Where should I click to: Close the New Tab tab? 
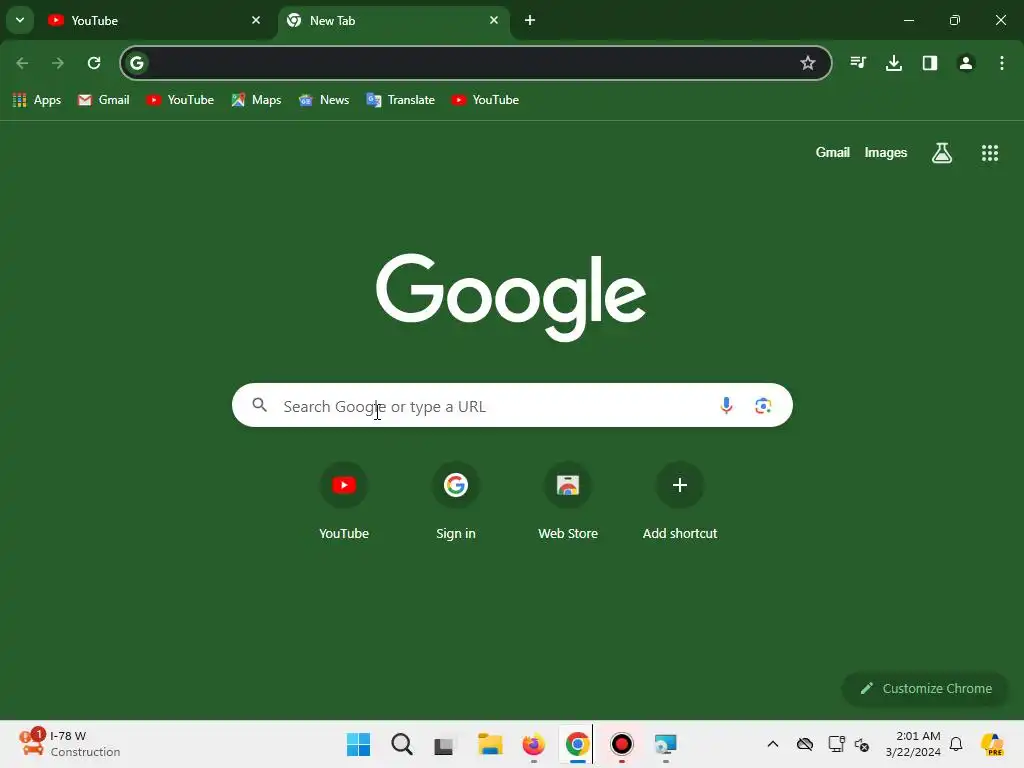[x=494, y=20]
